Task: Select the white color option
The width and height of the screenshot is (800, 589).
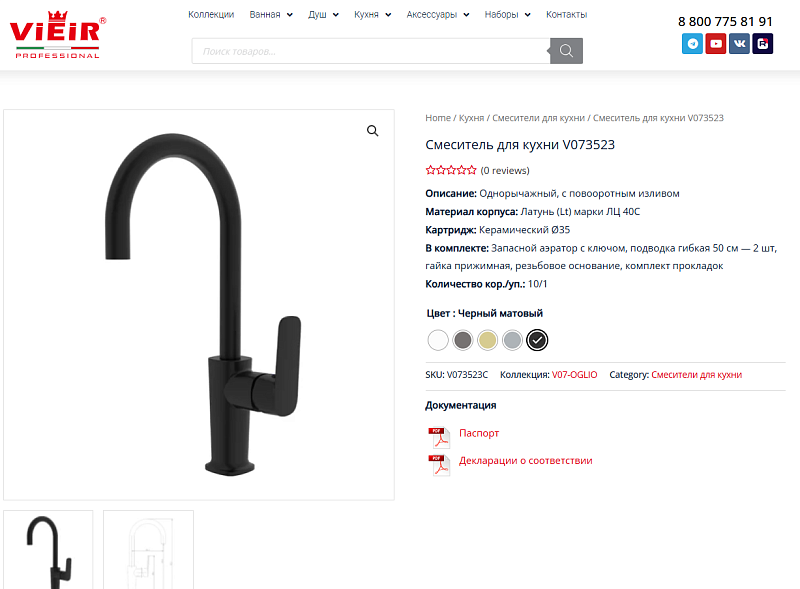Action: [x=438, y=340]
